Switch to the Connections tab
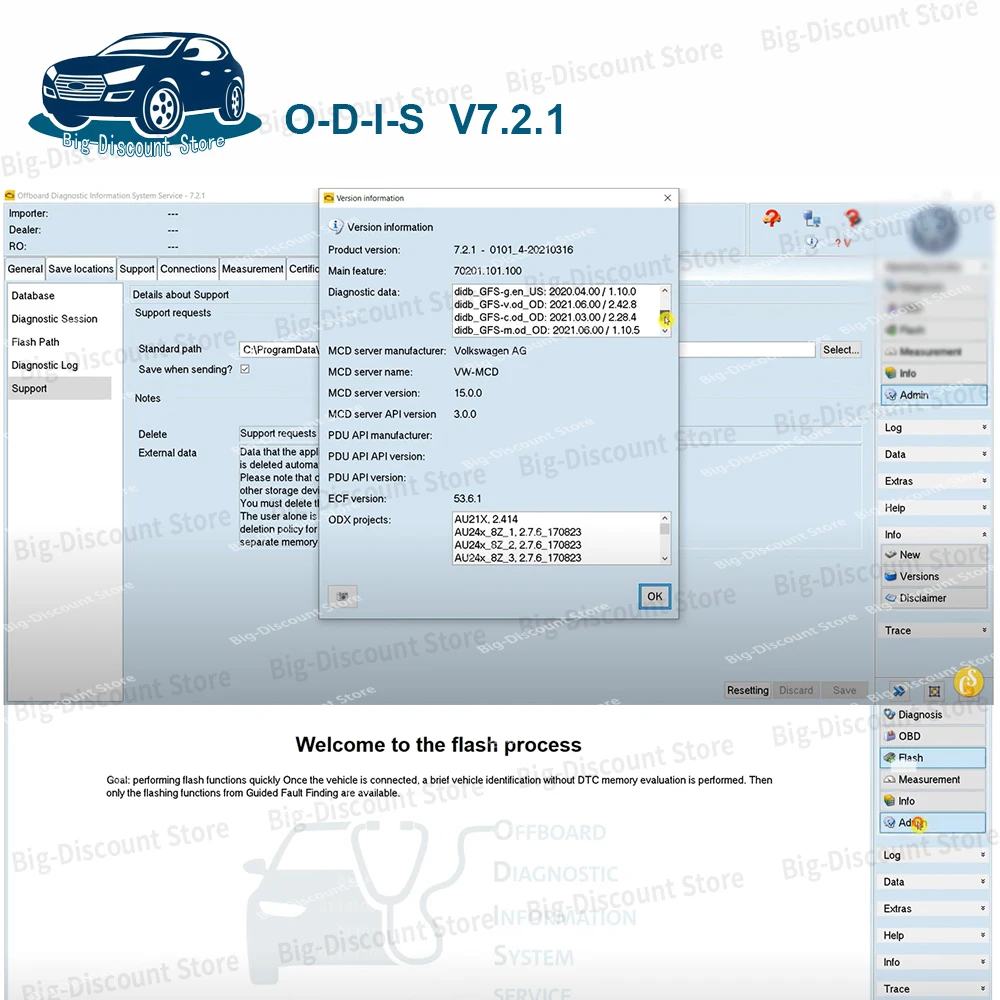Viewport: 1000px width, 1000px height. point(188,269)
